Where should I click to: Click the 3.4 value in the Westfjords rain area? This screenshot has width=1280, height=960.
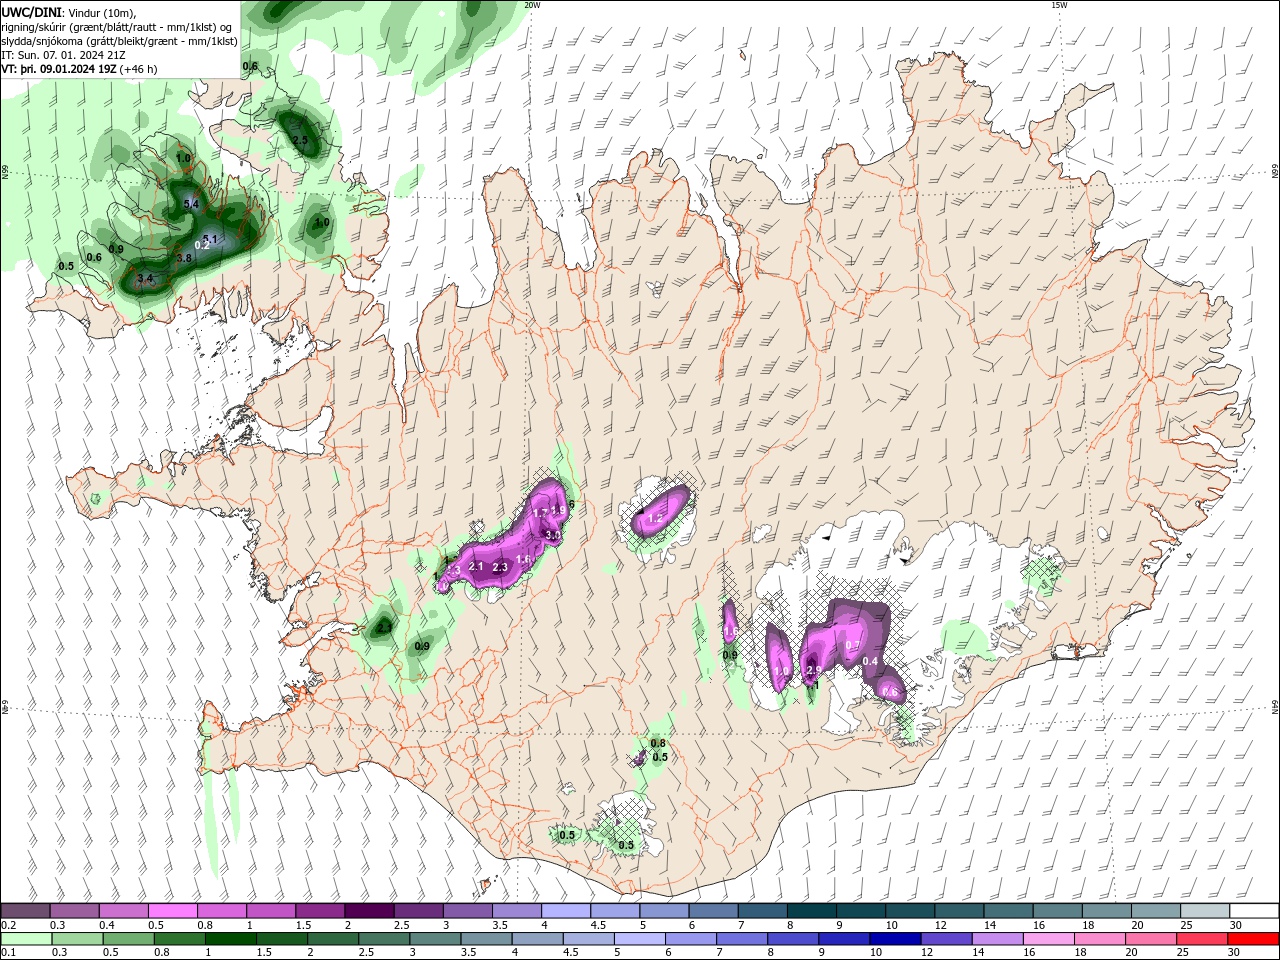[x=145, y=278]
